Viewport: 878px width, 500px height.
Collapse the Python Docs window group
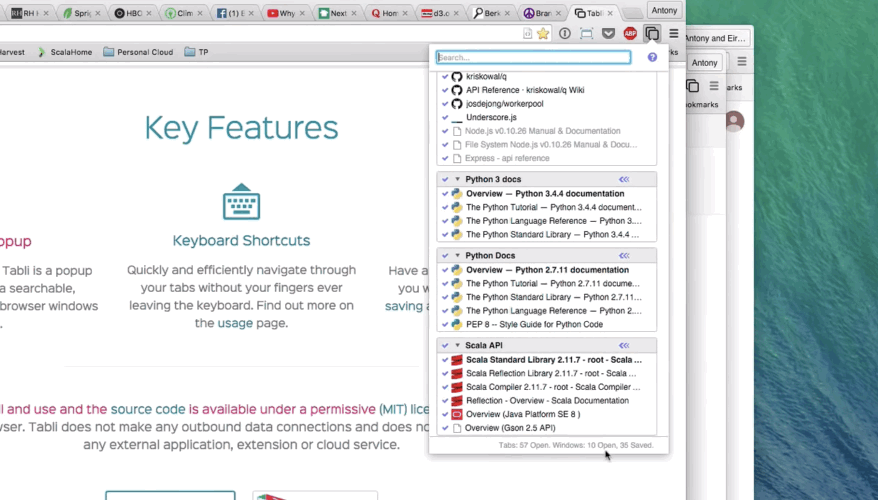click(x=457, y=255)
